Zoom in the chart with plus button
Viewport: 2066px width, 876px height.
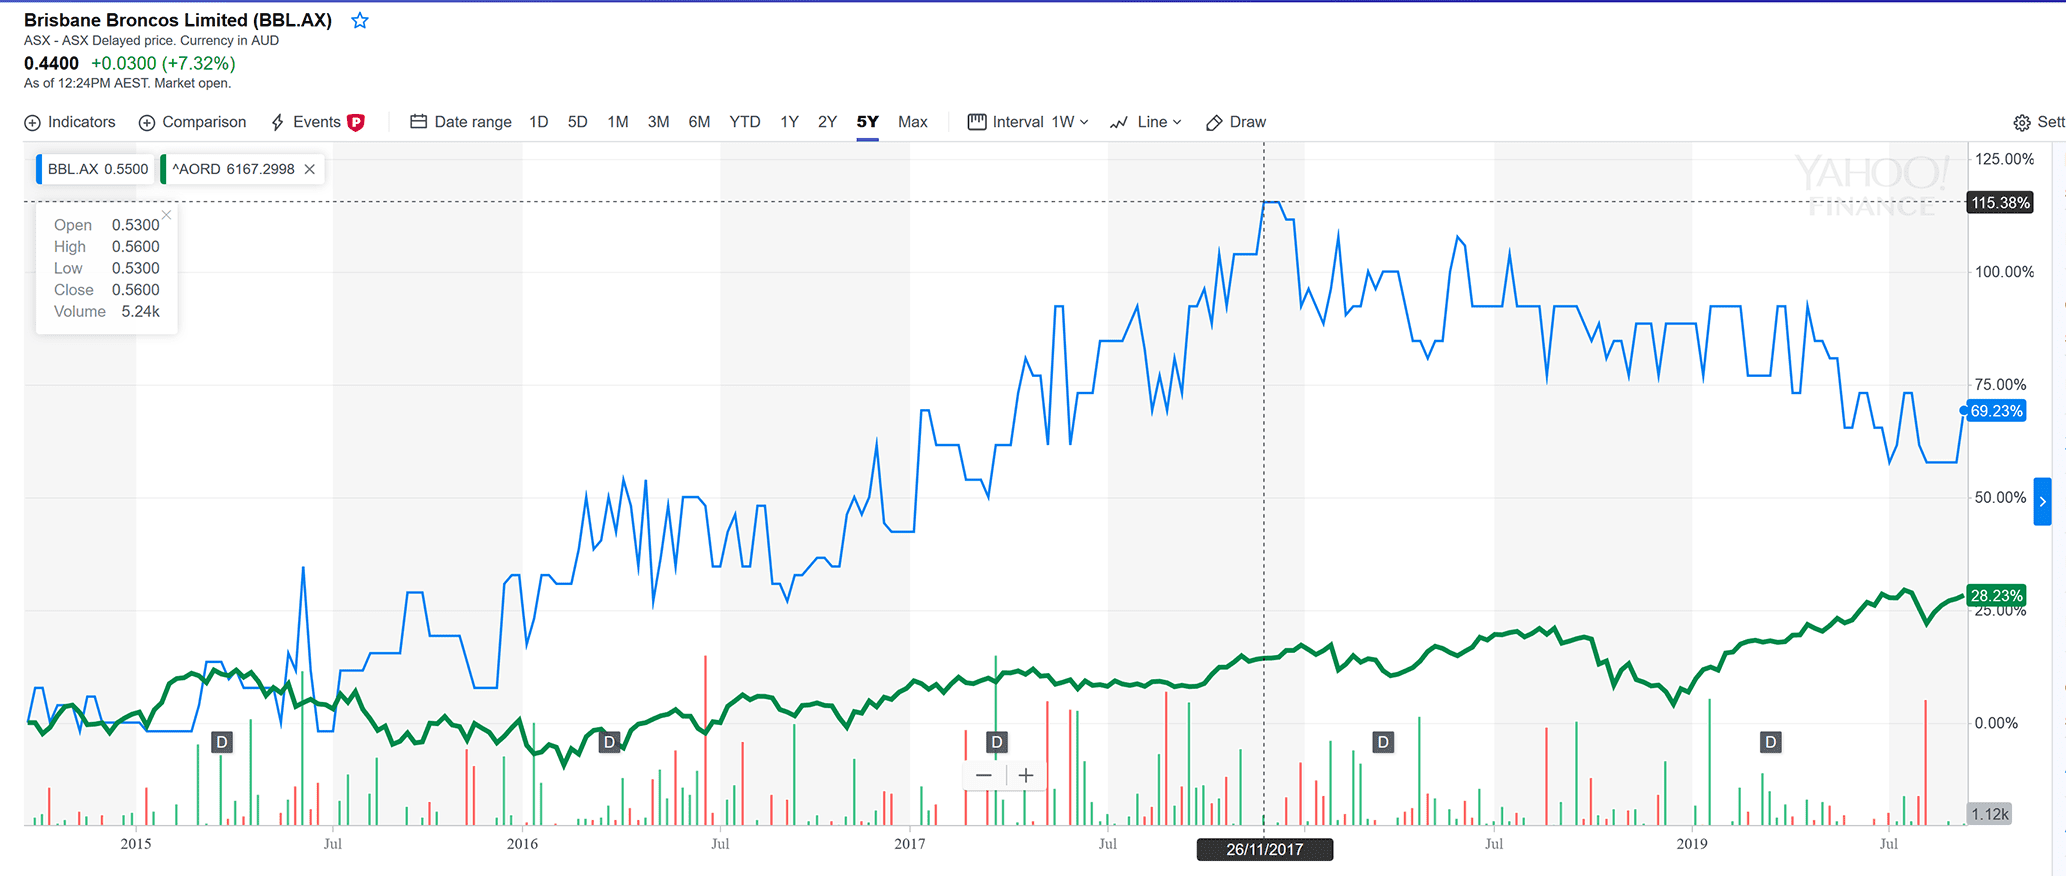pos(1026,775)
